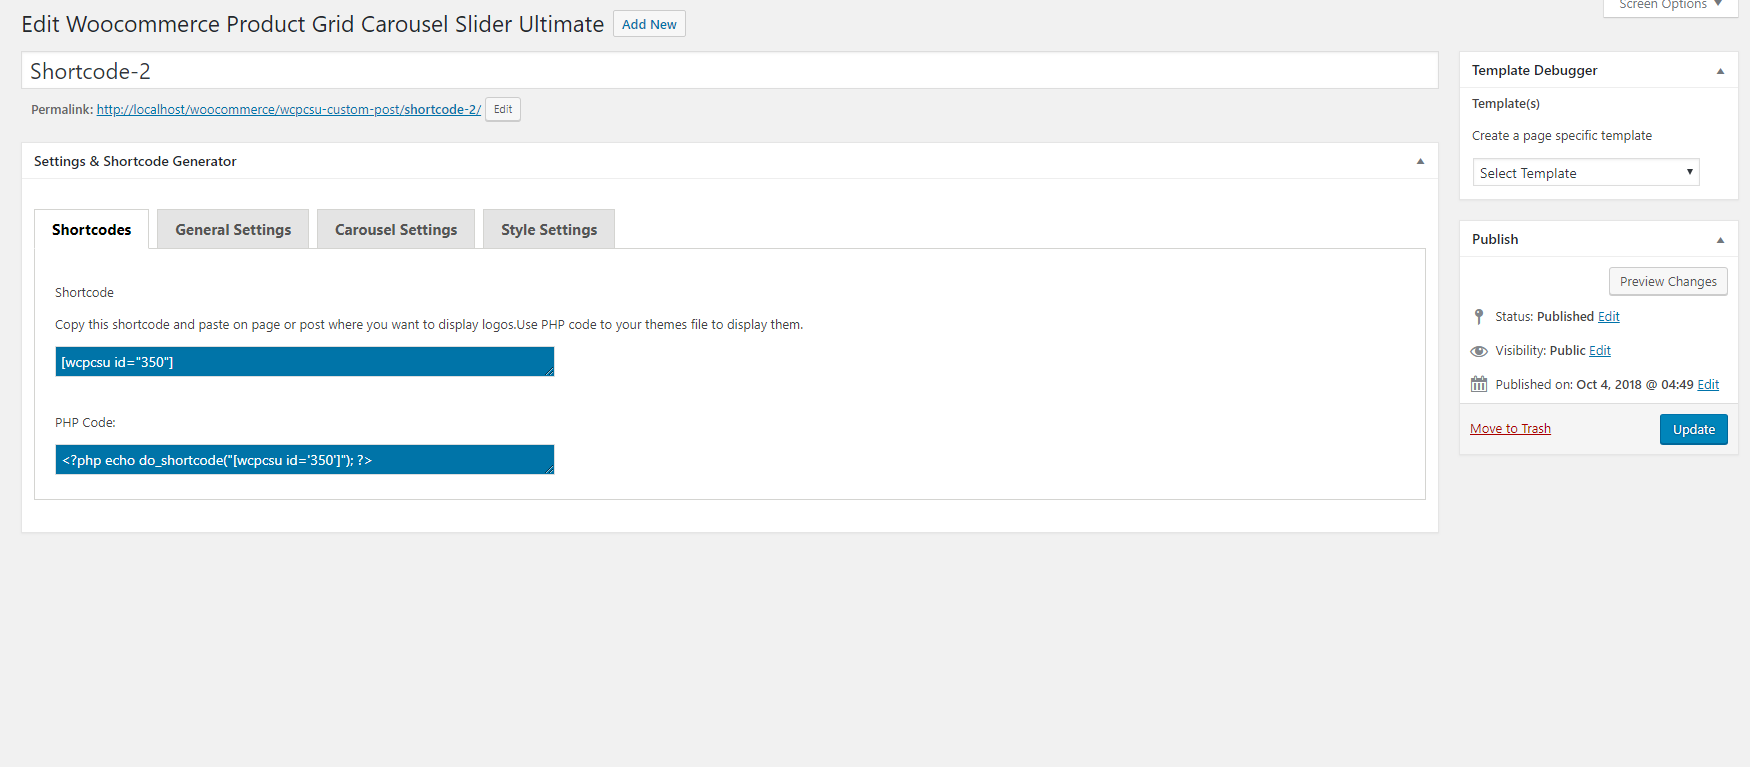Click Preview Changes button
Image resolution: width=1750 pixels, height=767 pixels.
(1668, 282)
